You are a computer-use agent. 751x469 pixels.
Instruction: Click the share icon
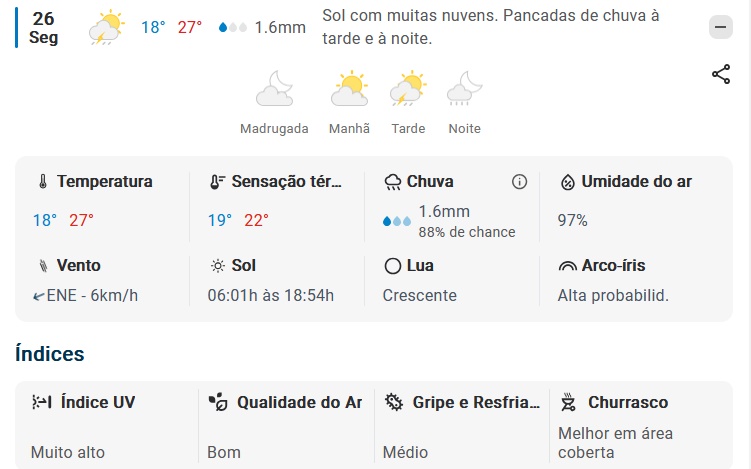721,74
